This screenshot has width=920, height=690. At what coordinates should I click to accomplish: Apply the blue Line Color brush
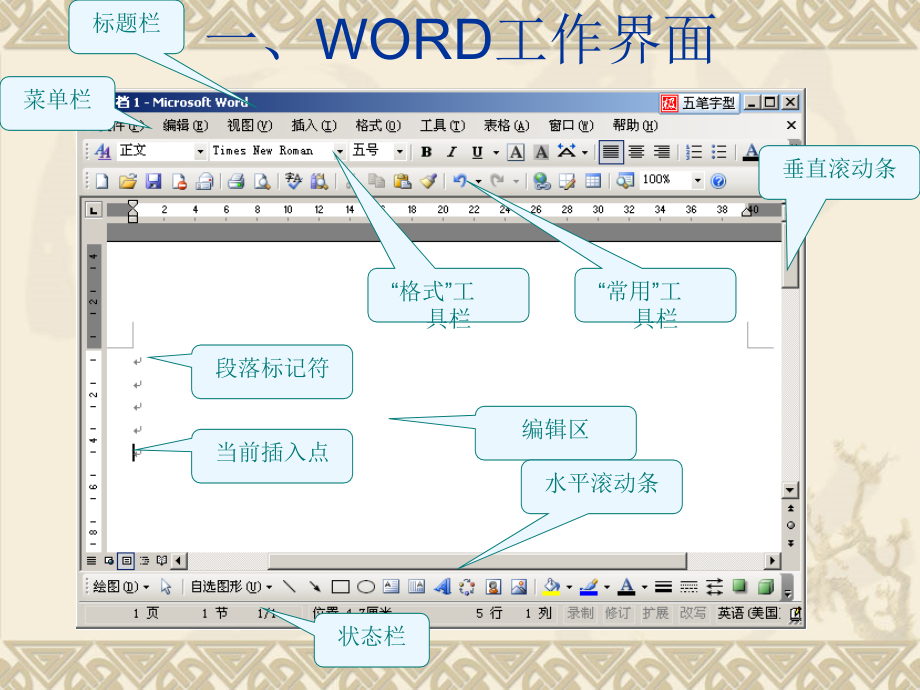click(x=588, y=586)
